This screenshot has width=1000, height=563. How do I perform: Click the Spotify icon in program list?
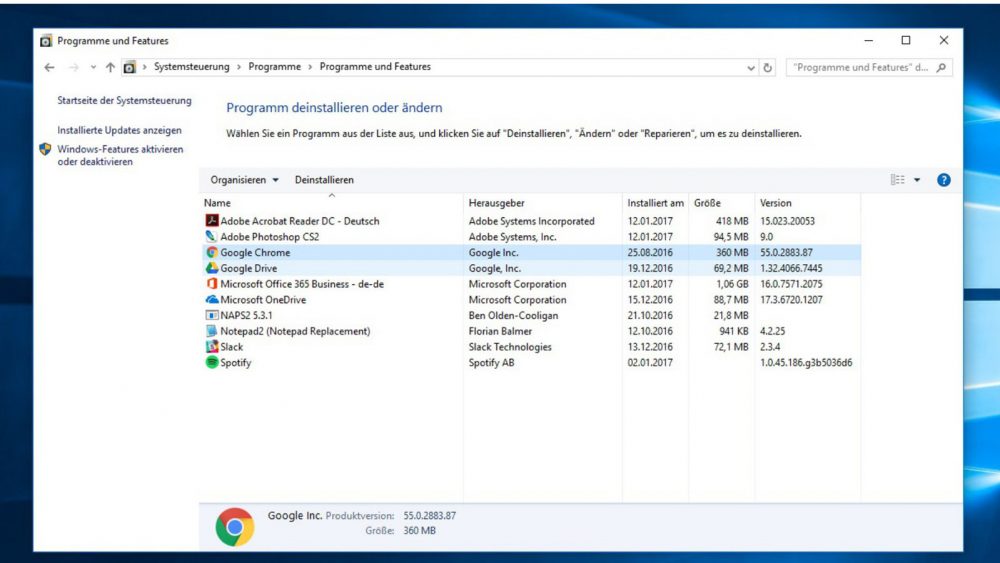211,363
